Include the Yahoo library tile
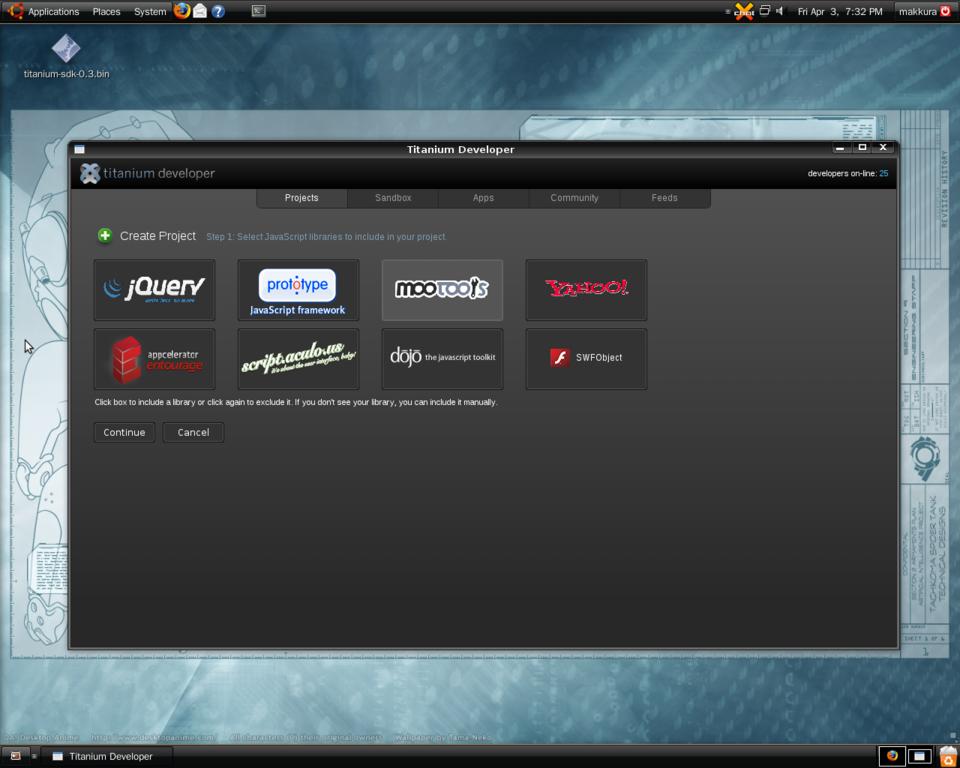The width and height of the screenshot is (960, 768). [x=586, y=290]
